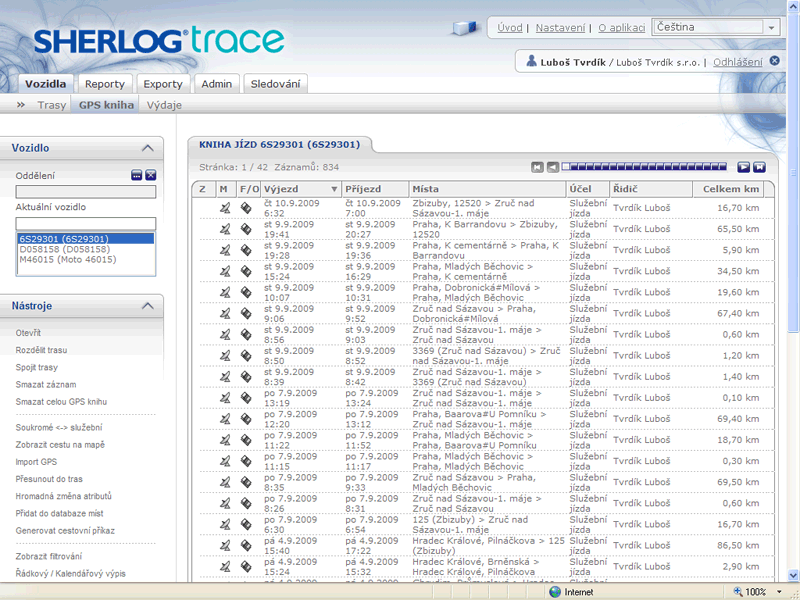The height and width of the screenshot is (600, 800).
Task: Click the page progress bar slider
Action: pos(644,166)
